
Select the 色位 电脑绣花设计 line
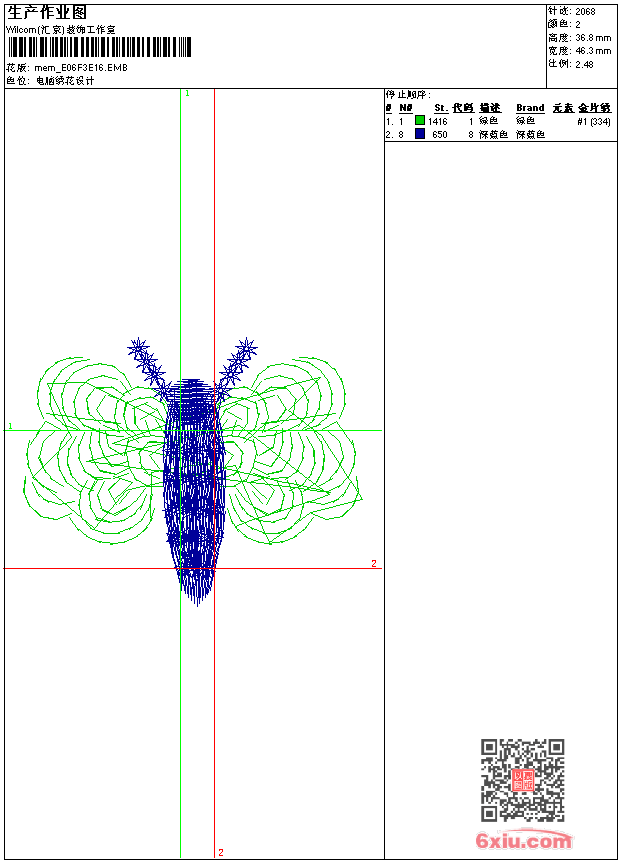50,81
